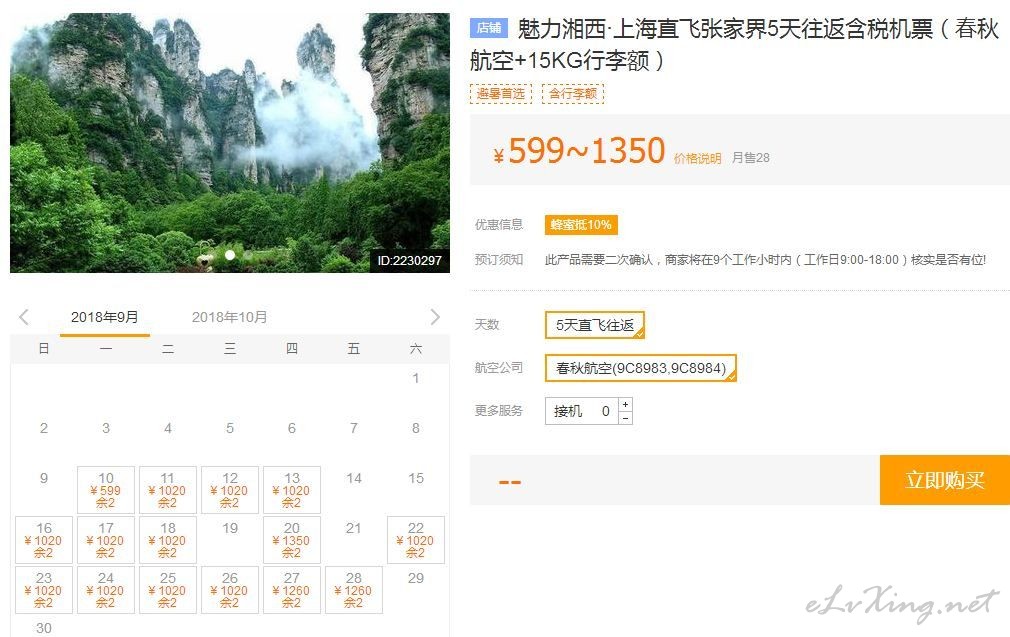1010x637 pixels.
Task: Pick September 11 priced ¥1020
Action: [x=167, y=490]
